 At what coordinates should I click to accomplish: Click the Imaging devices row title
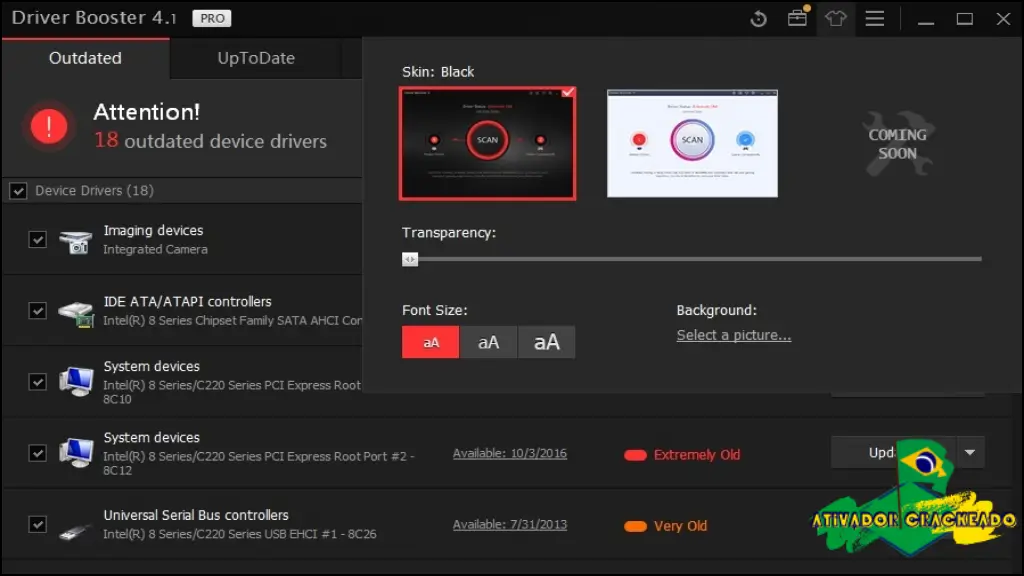[153, 231]
